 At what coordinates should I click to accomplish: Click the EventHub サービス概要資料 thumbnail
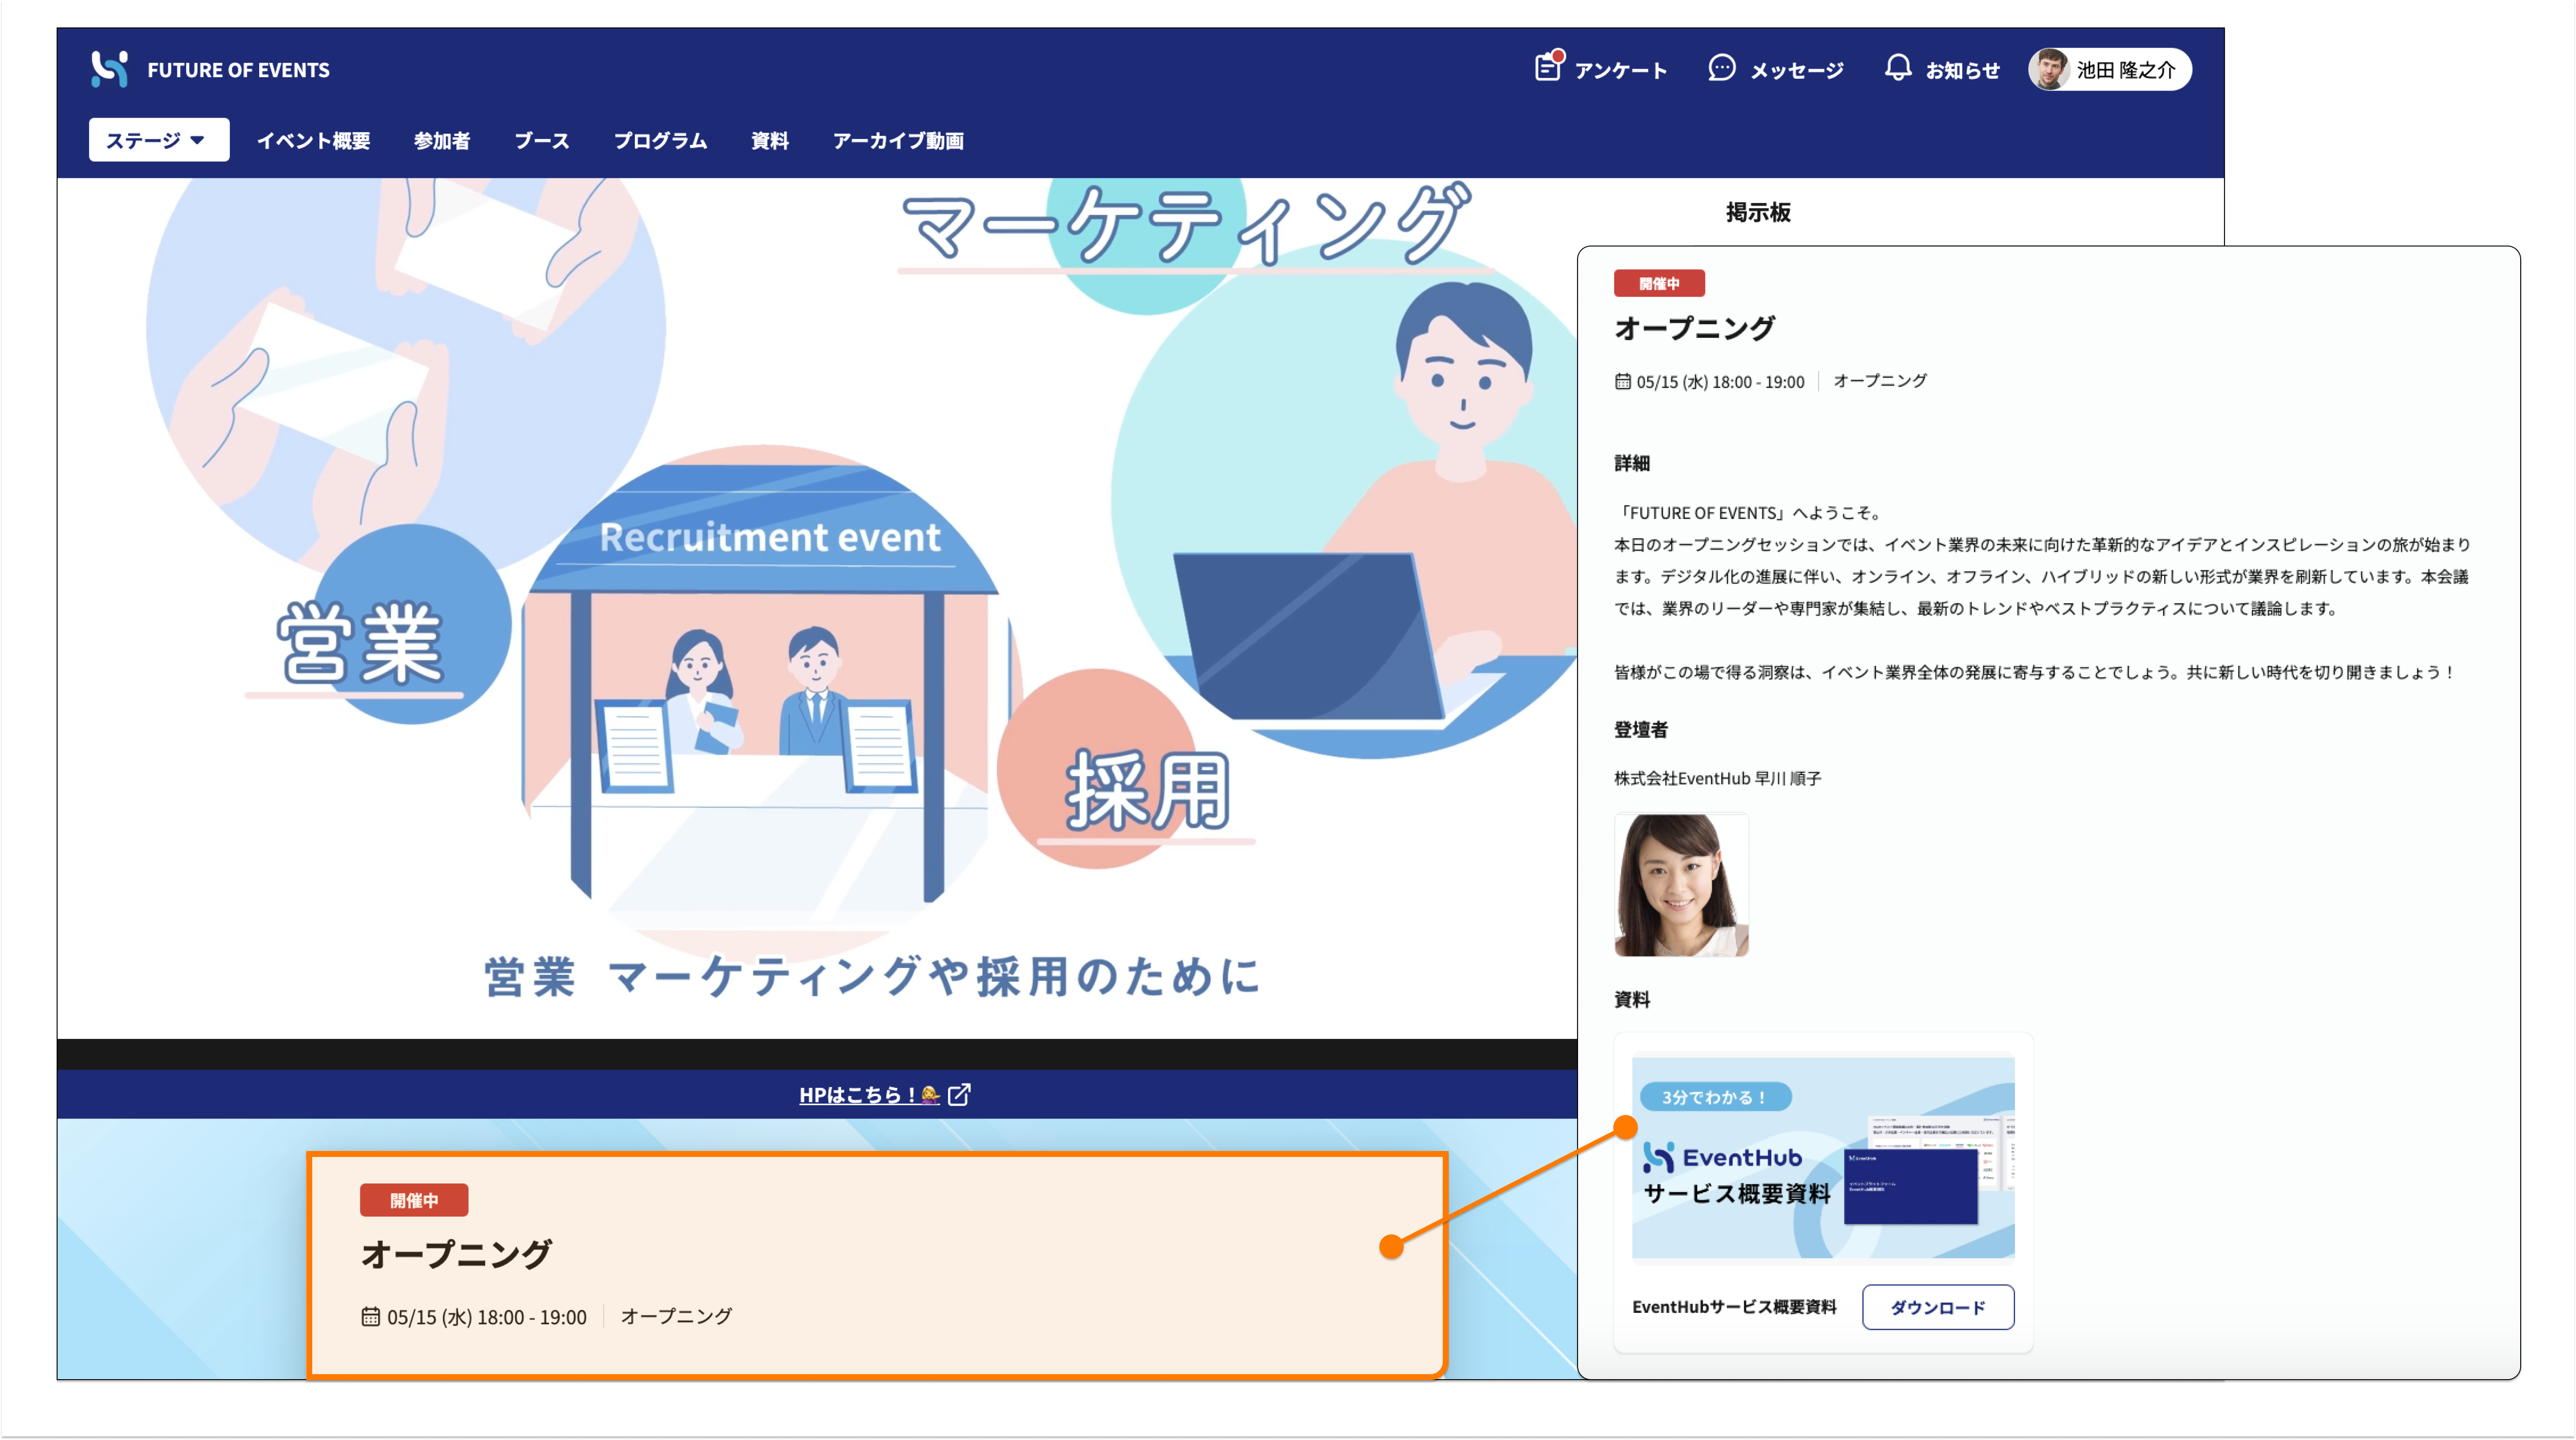click(x=1822, y=1157)
